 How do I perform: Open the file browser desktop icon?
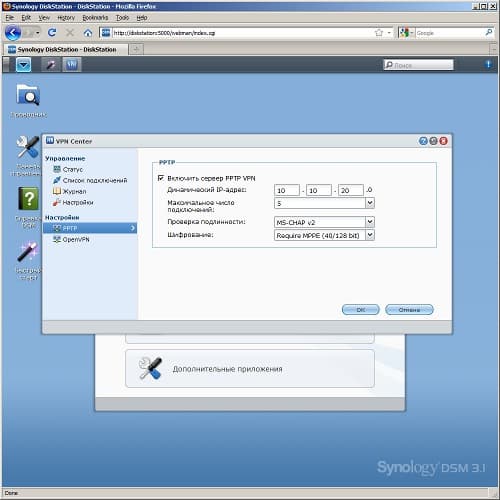click(x=28, y=95)
